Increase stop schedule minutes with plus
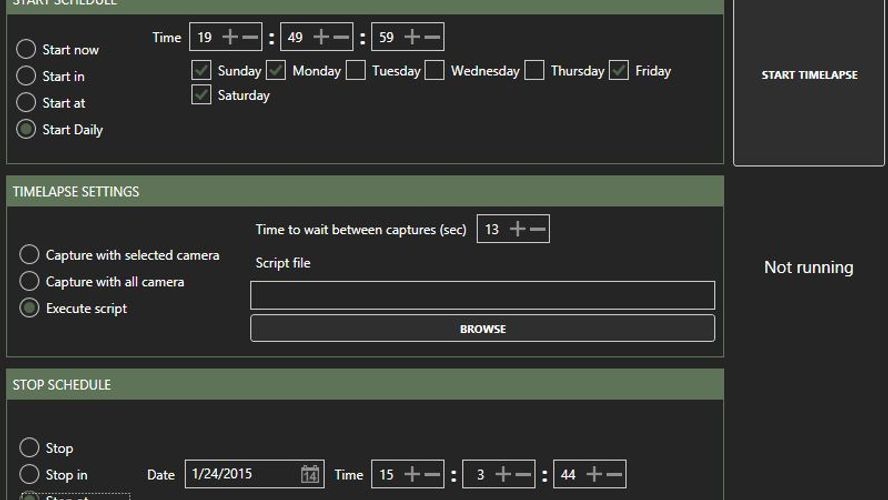Image resolution: width=888 pixels, height=500 pixels. (x=503, y=474)
